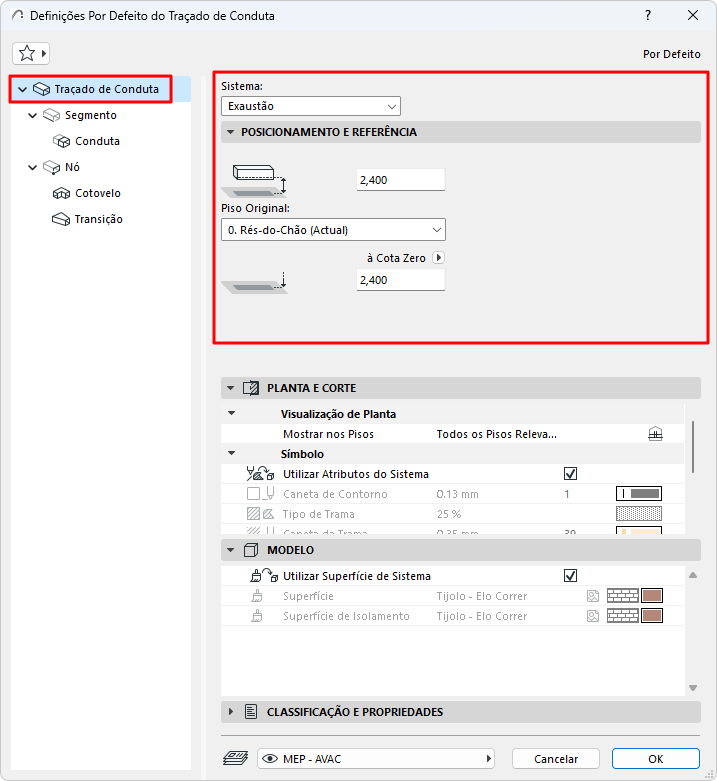Click Classificação e Propriedades list icon
The image size is (717, 781).
251,712
